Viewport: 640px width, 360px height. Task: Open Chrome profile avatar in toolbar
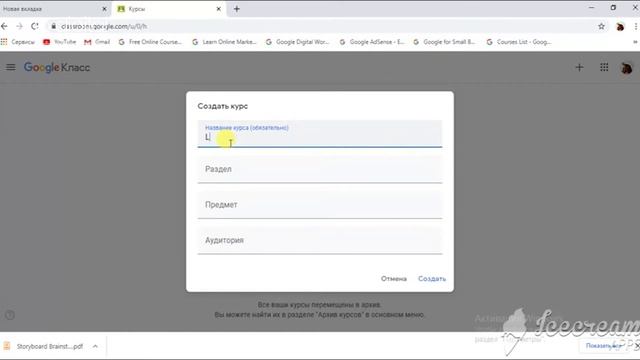tap(620, 27)
